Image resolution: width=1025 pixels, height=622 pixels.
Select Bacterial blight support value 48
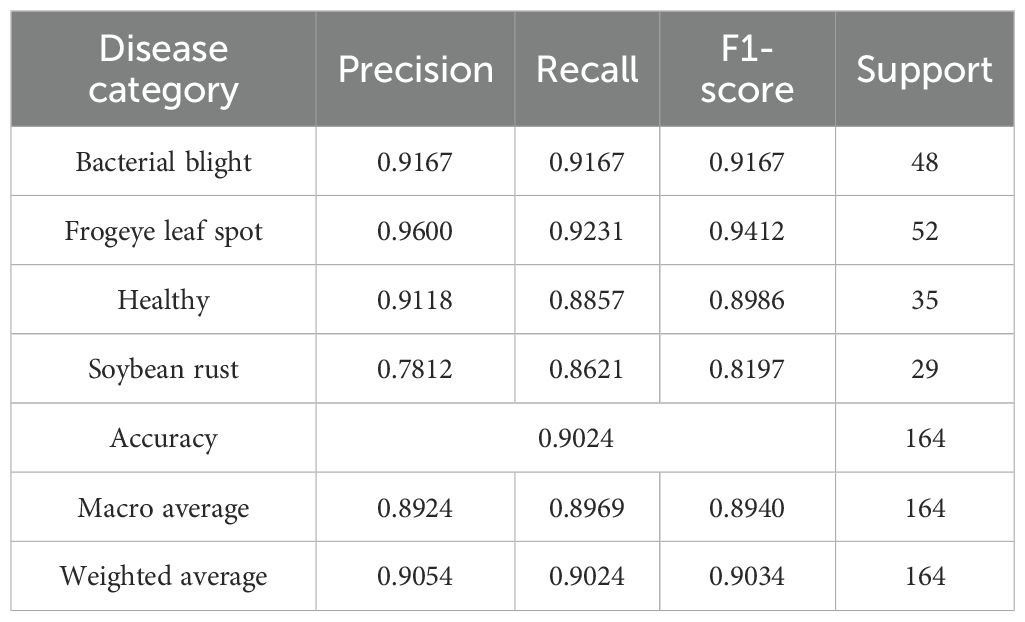tap(925, 162)
